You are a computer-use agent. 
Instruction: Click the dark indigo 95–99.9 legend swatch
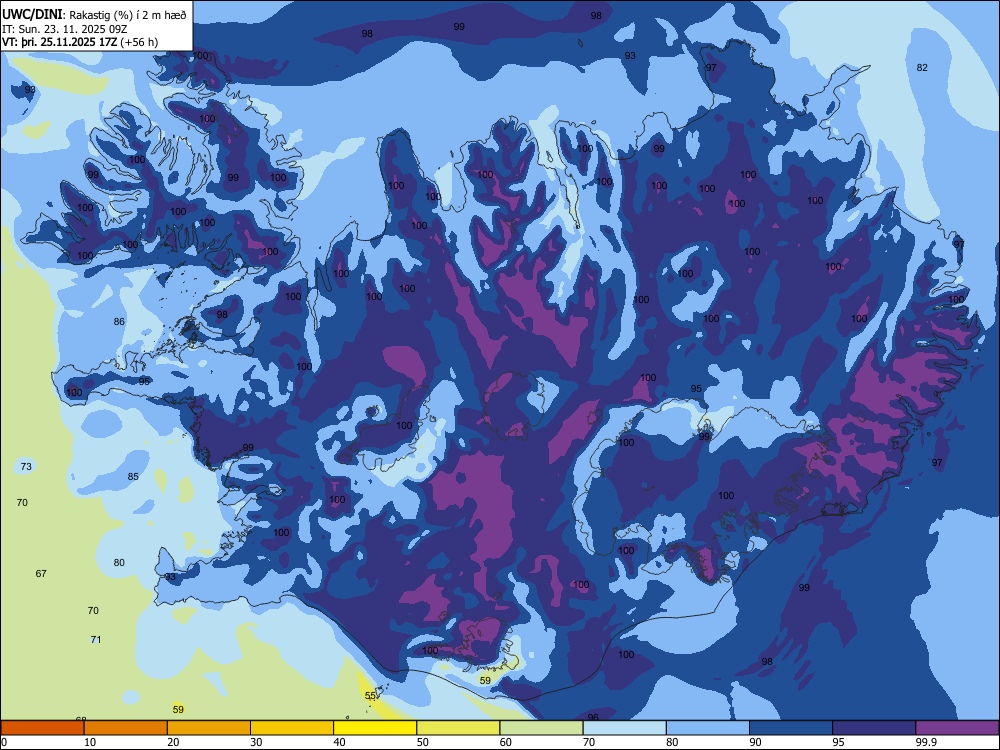tap(874, 728)
